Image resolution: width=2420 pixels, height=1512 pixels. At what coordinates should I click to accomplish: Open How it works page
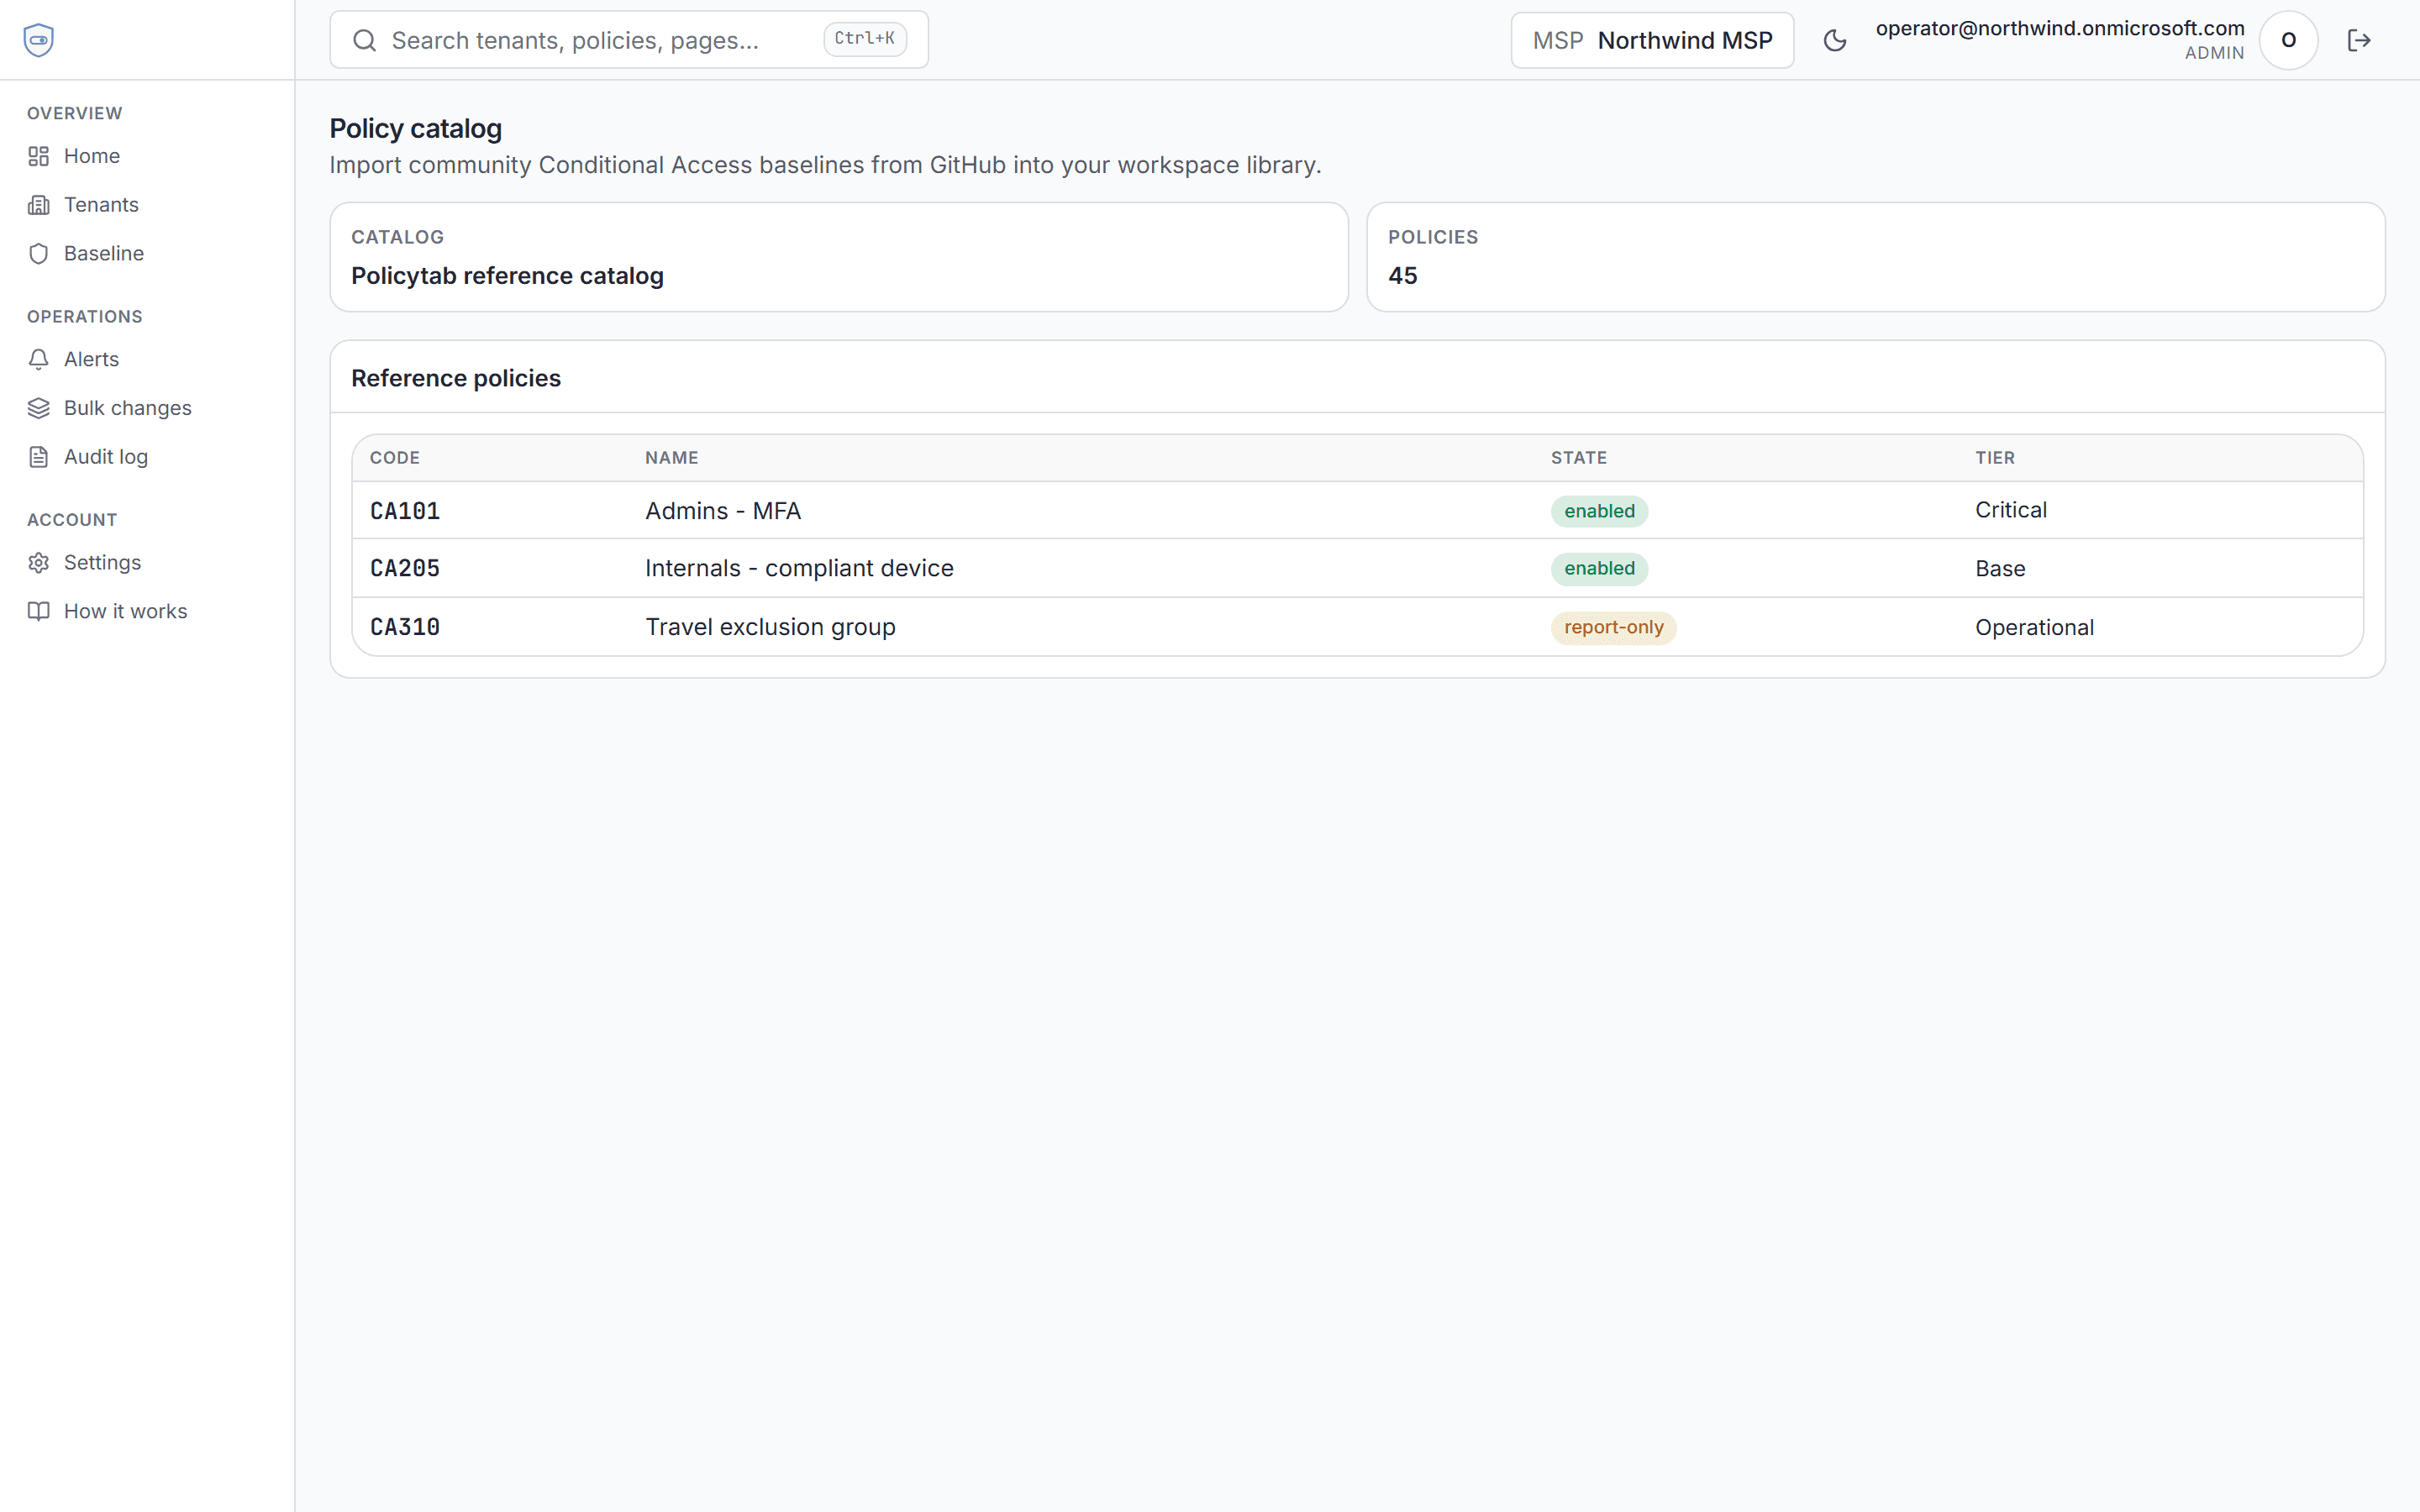pyautogui.click(x=148, y=611)
